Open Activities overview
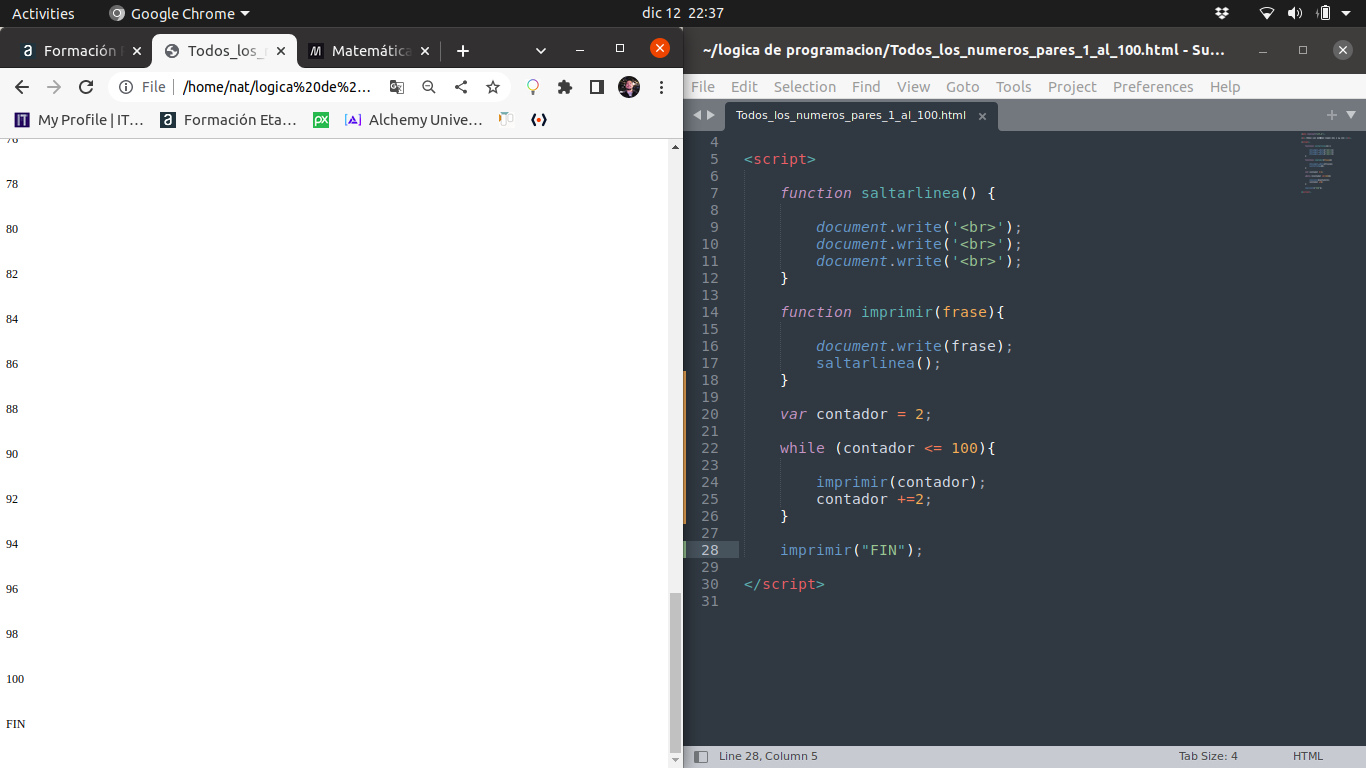 [x=43, y=14]
